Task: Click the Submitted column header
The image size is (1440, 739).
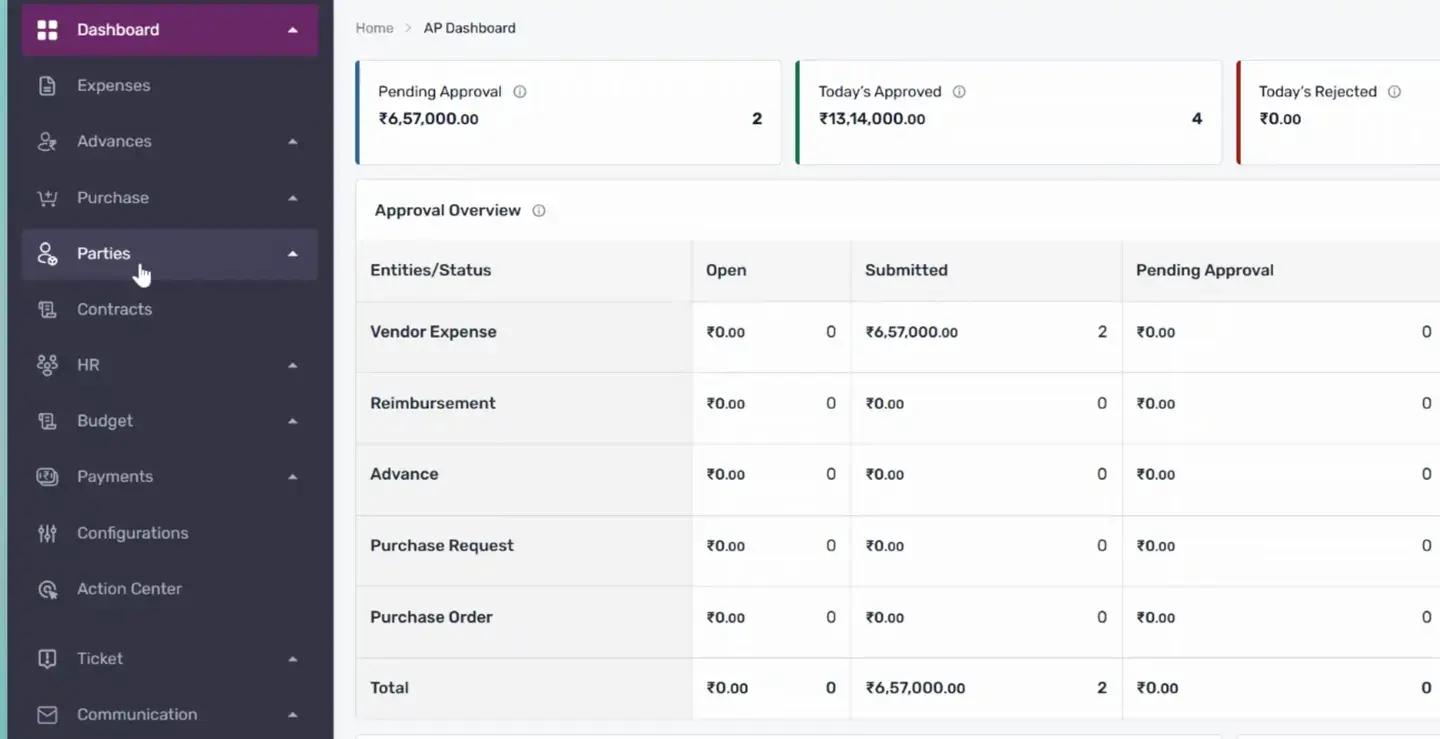Action: [x=906, y=270]
